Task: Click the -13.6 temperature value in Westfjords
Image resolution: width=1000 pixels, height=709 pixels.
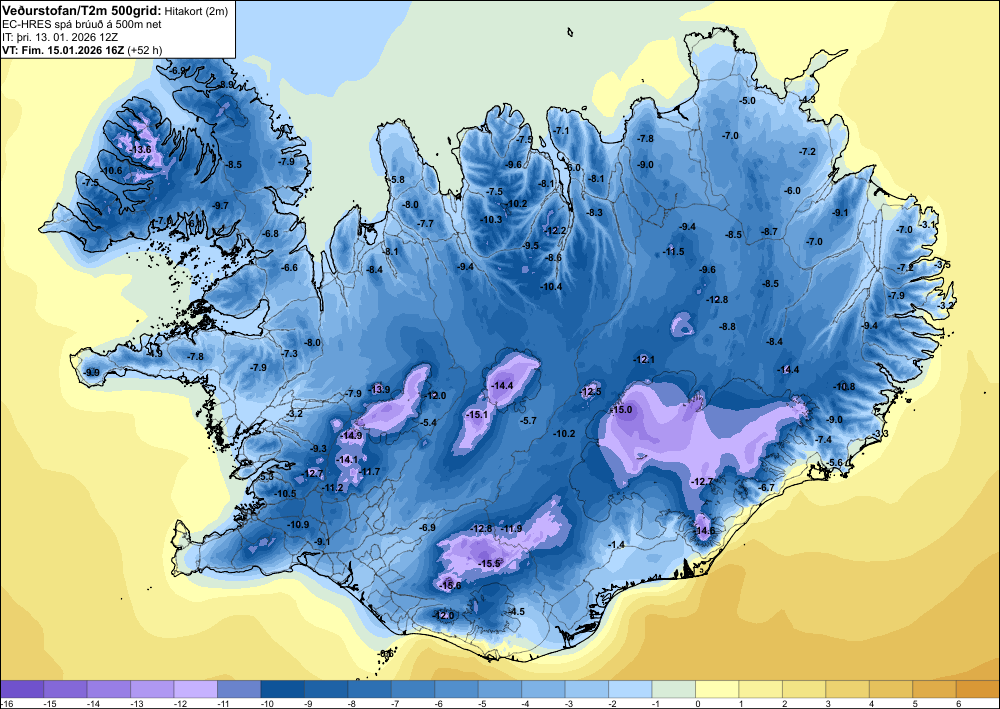Action: [140, 150]
